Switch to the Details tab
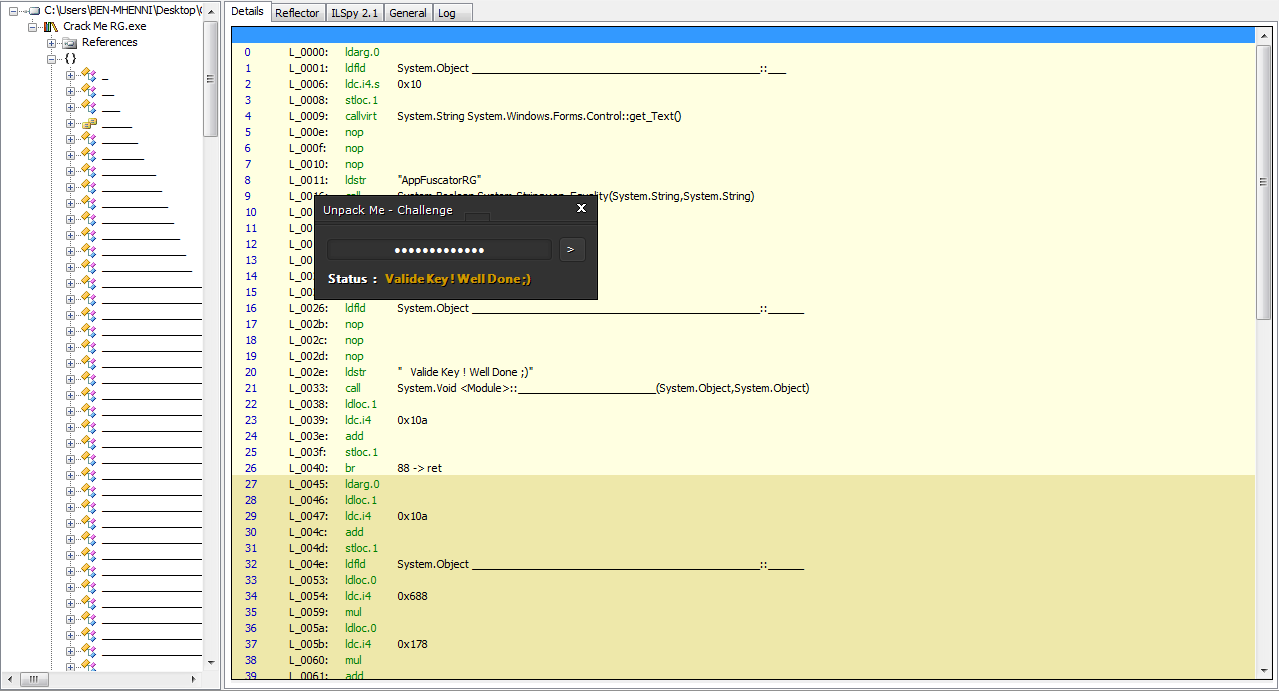 pos(247,12)
